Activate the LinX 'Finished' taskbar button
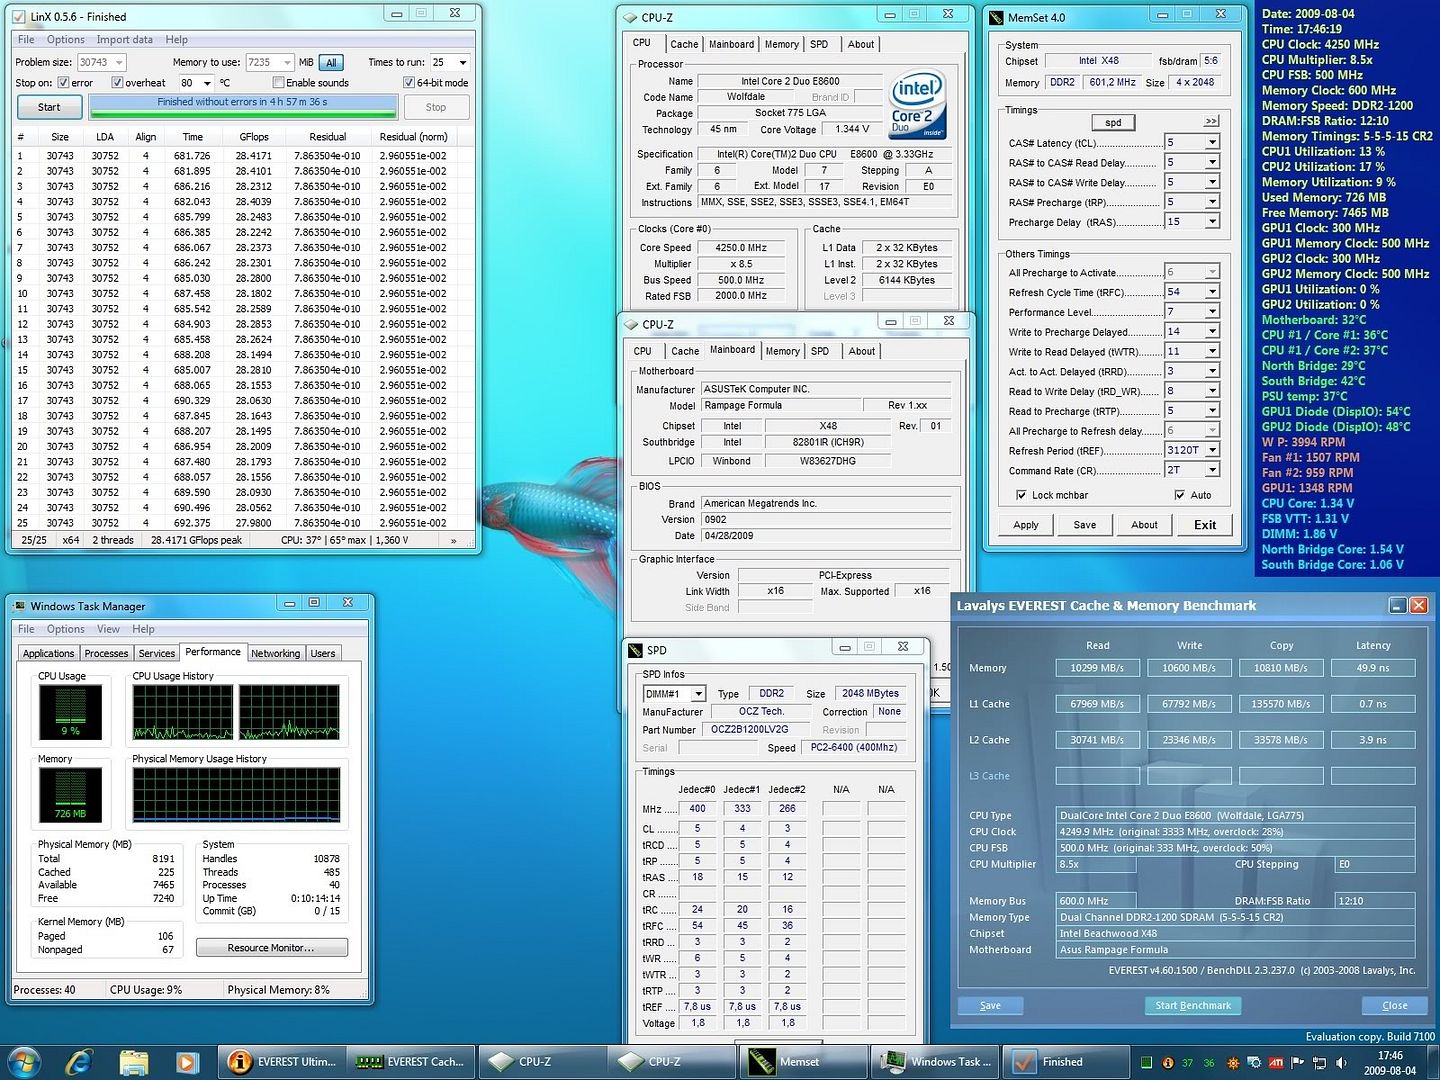1440x1080 pixels. pyautogui.click(x=1065, y=1061)
